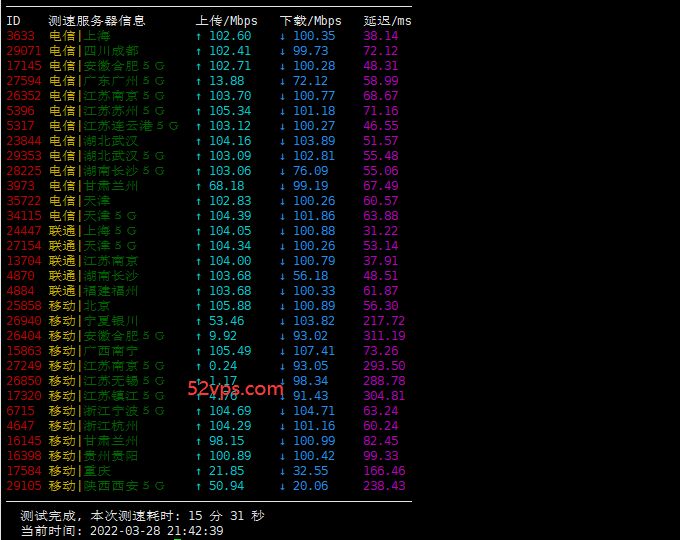
Task: Click download value 56.18
Action: point(311,276)
